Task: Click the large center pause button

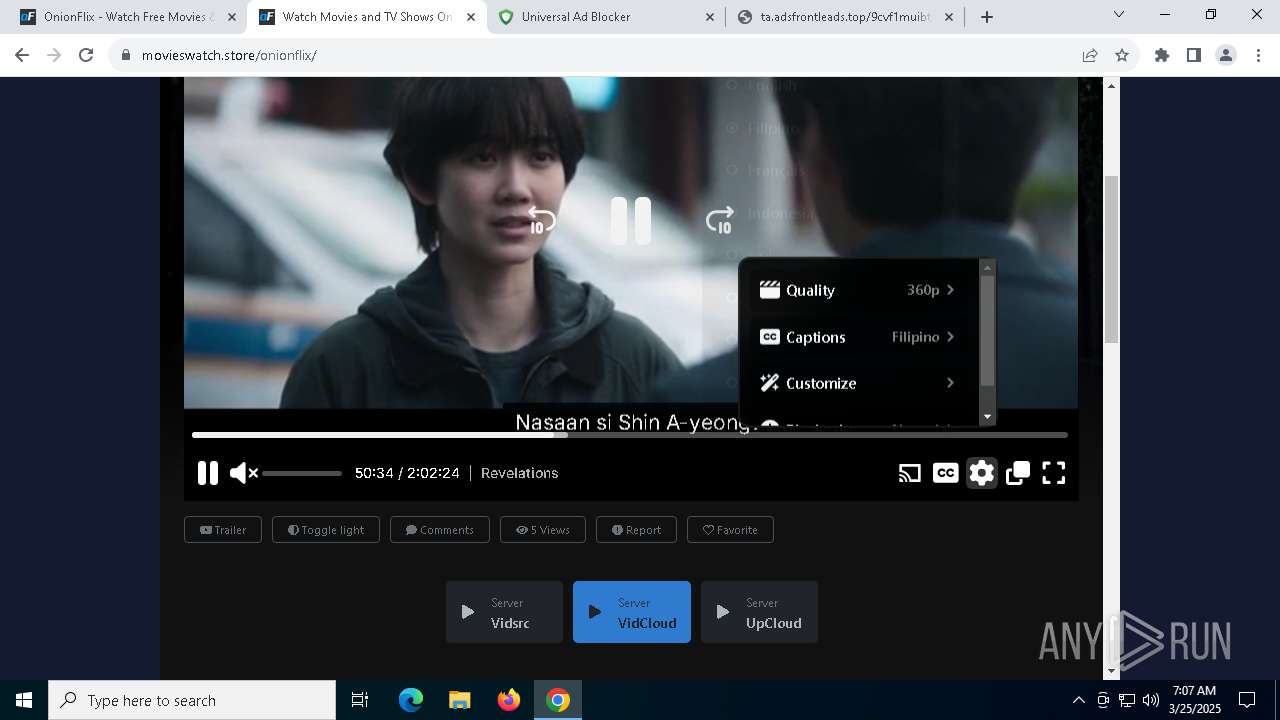Action: pos(631,220)
